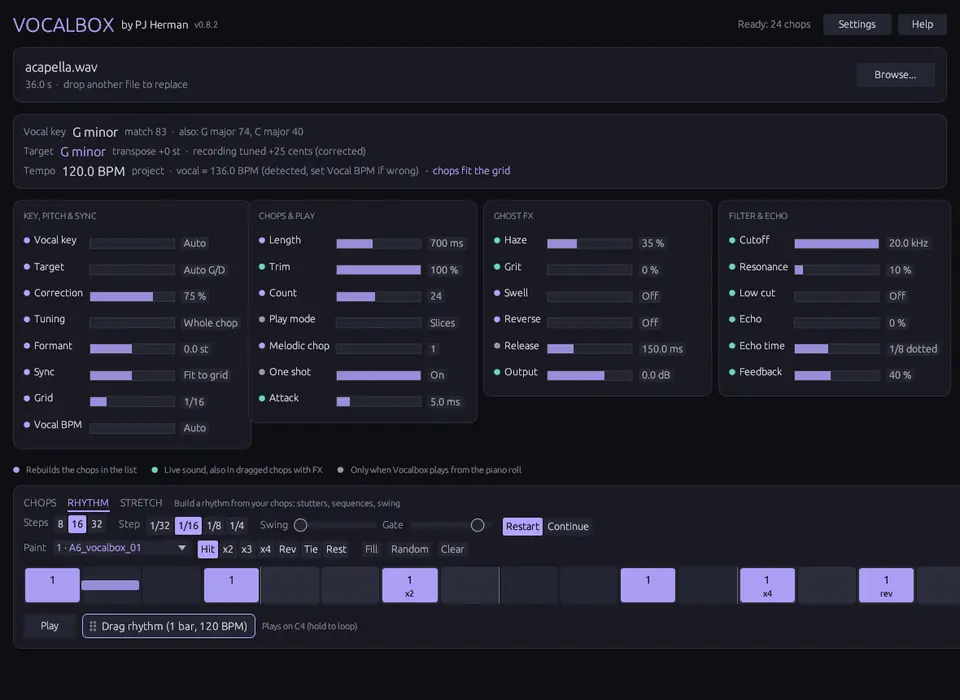The height and width of the screenshot is (700, 960).
Task: Click the Cutoff '20.0 kHz' value
Action: [x=908, y=243]
